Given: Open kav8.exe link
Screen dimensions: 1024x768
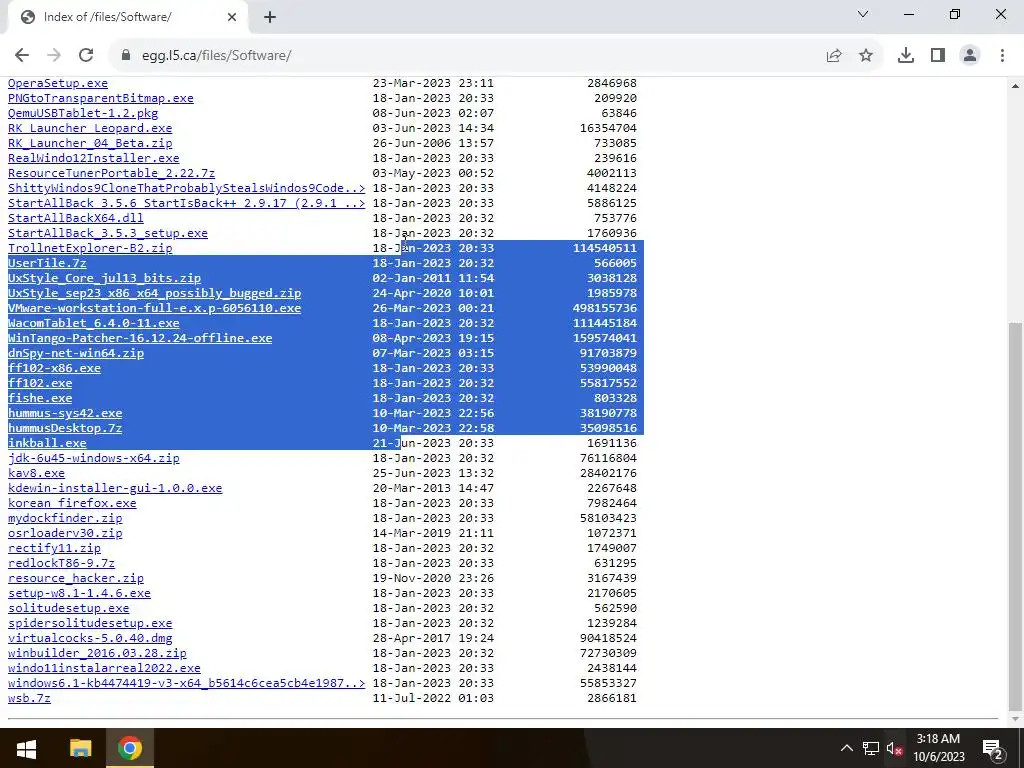Looking at the screenshot, I should 36,473.
